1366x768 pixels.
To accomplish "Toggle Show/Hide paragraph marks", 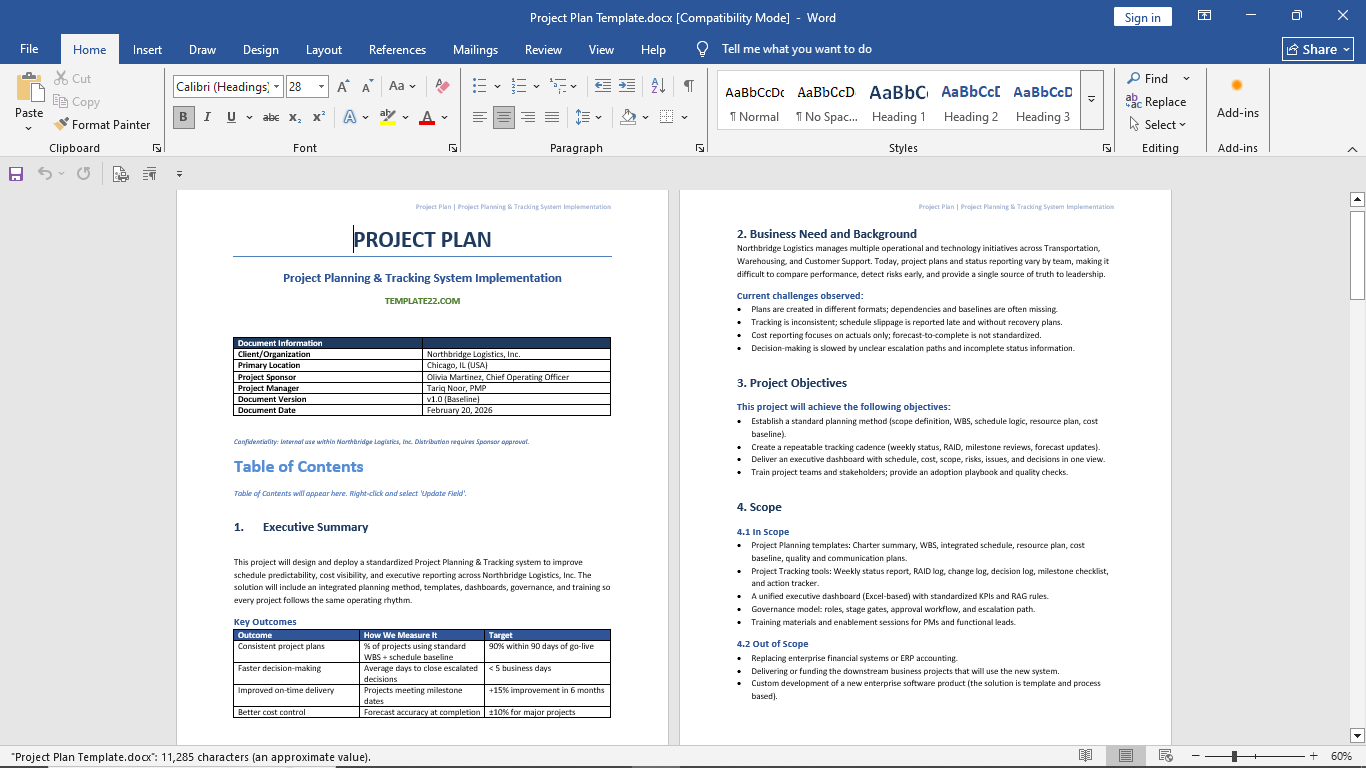I will click(688, 86).
